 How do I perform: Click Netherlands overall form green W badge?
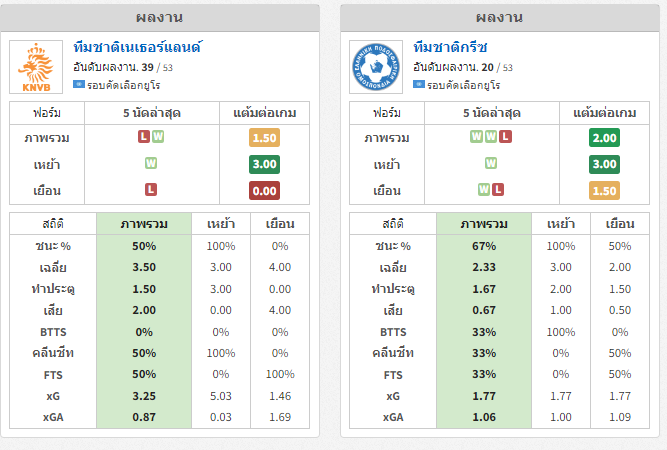158,137
